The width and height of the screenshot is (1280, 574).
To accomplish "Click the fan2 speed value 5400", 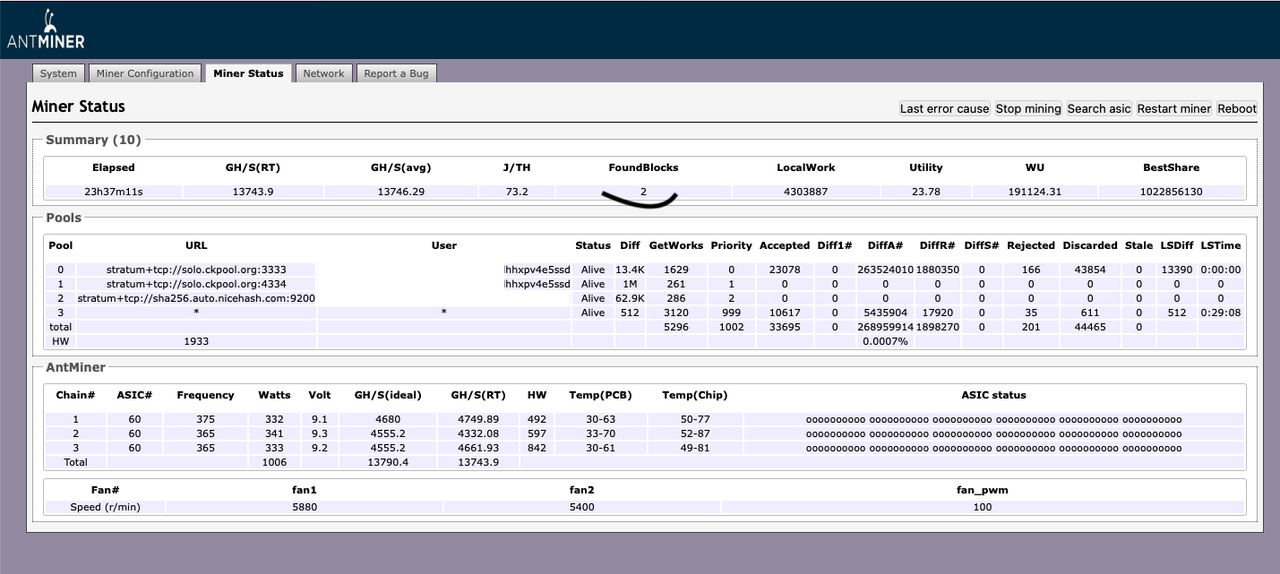I will 581,507.
